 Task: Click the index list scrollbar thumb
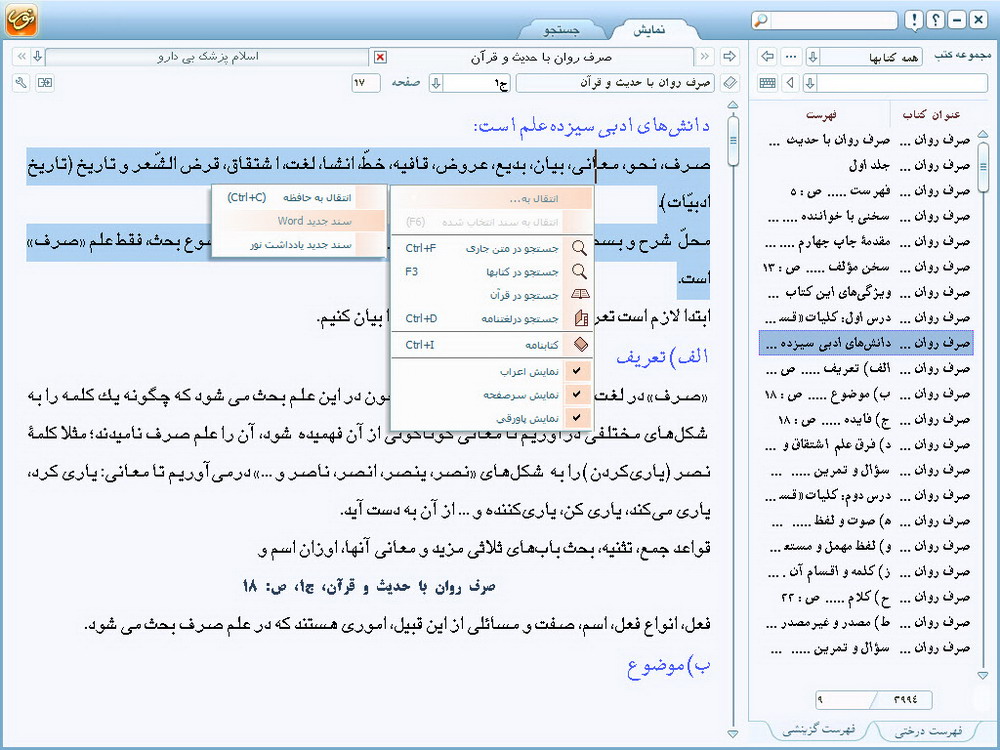click(983, 167)
